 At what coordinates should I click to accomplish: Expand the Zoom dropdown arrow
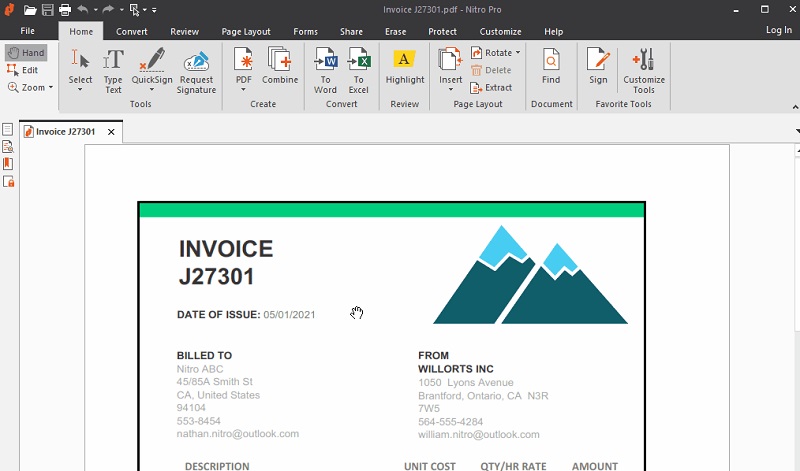click(51, 87)
